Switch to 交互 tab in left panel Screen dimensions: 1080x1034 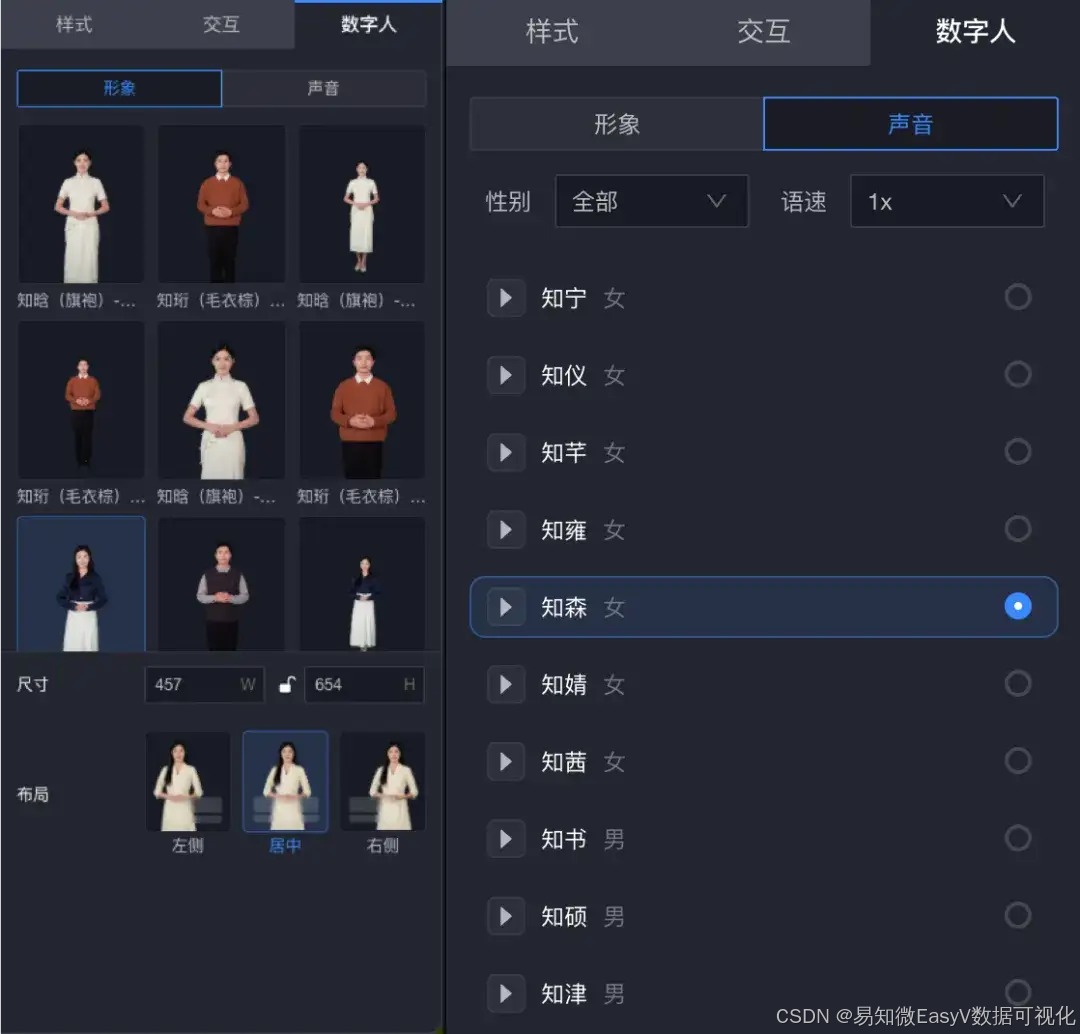tap(221, 25)
